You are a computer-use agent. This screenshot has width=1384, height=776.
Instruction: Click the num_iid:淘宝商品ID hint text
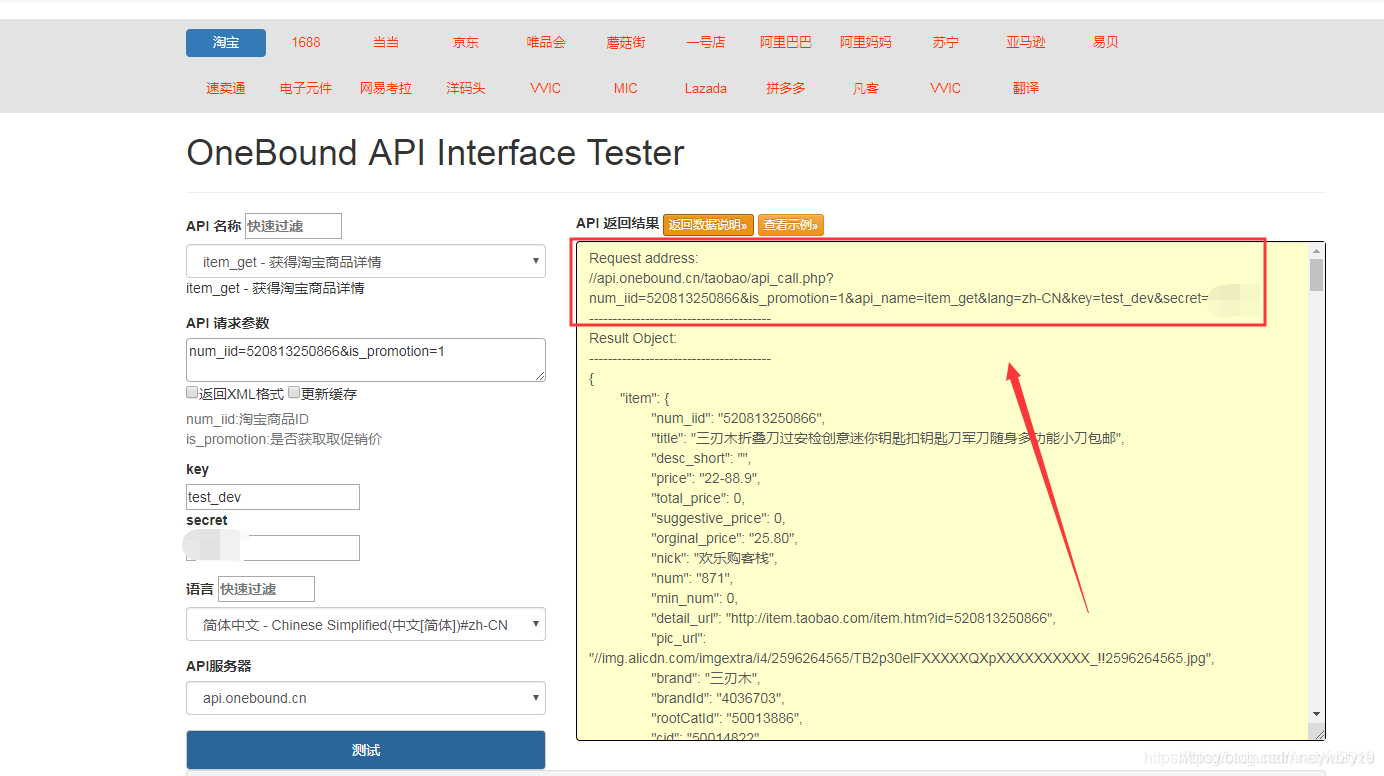[247, 419]
